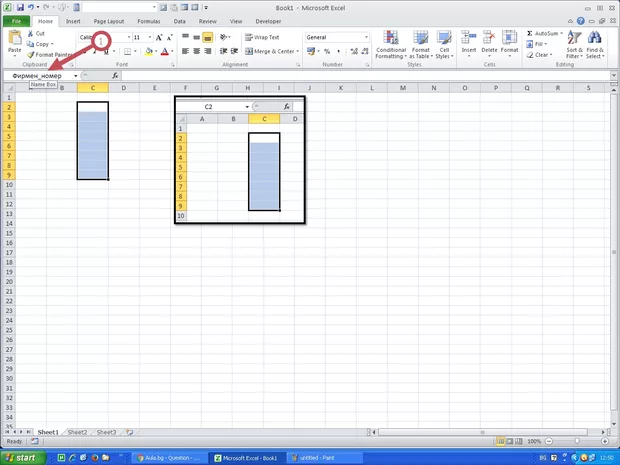
Task: Toggle Wrap Text for selected cells
Action: pos(262,37)
